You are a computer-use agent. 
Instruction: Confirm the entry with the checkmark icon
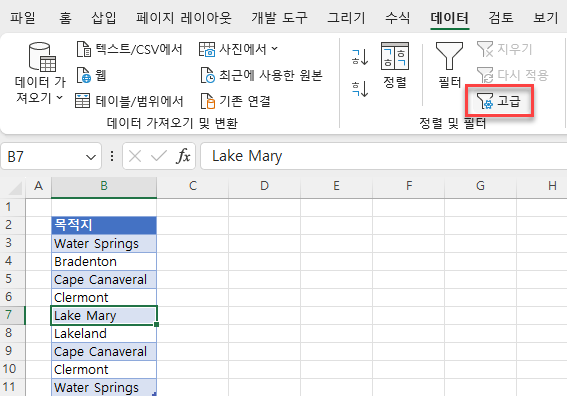tap(159, 157)
